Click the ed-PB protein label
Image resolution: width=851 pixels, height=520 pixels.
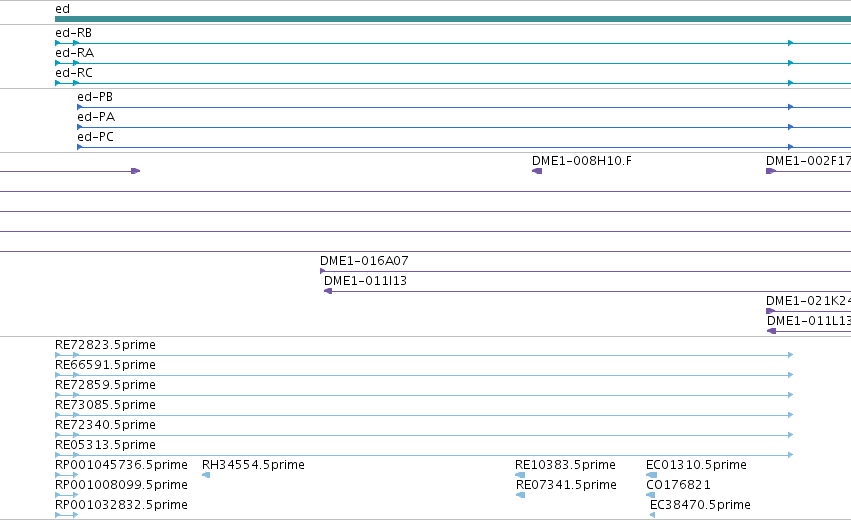pos(95,97)
